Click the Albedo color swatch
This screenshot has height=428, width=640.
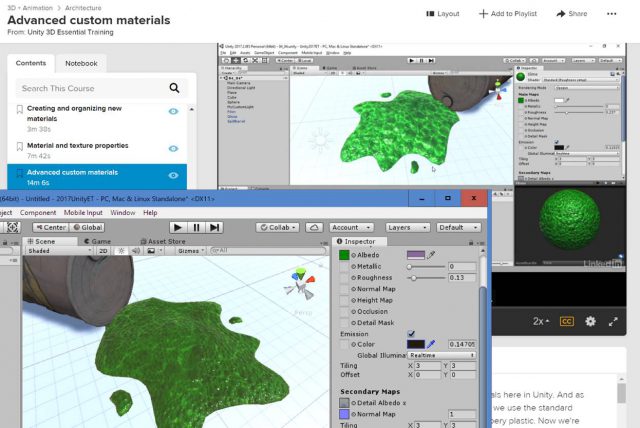tap(416, 255)
